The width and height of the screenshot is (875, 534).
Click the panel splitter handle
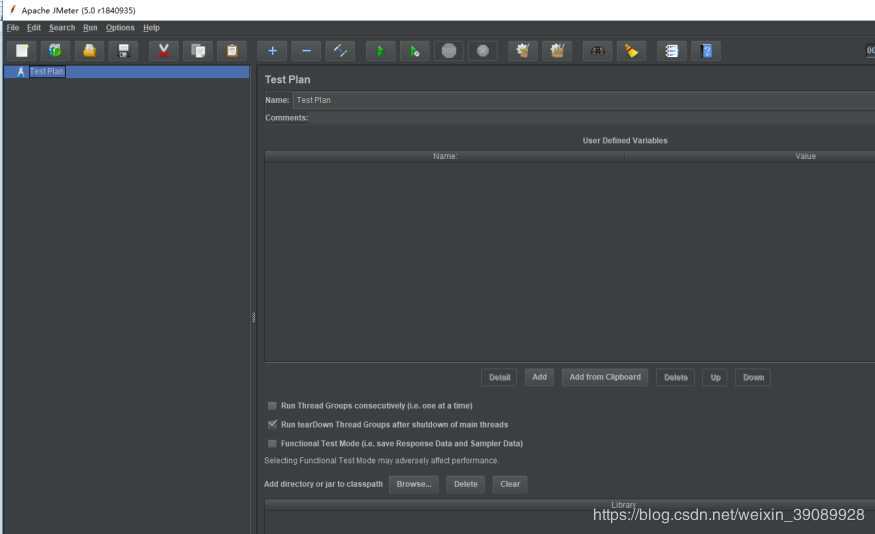[x=254, y=317]
